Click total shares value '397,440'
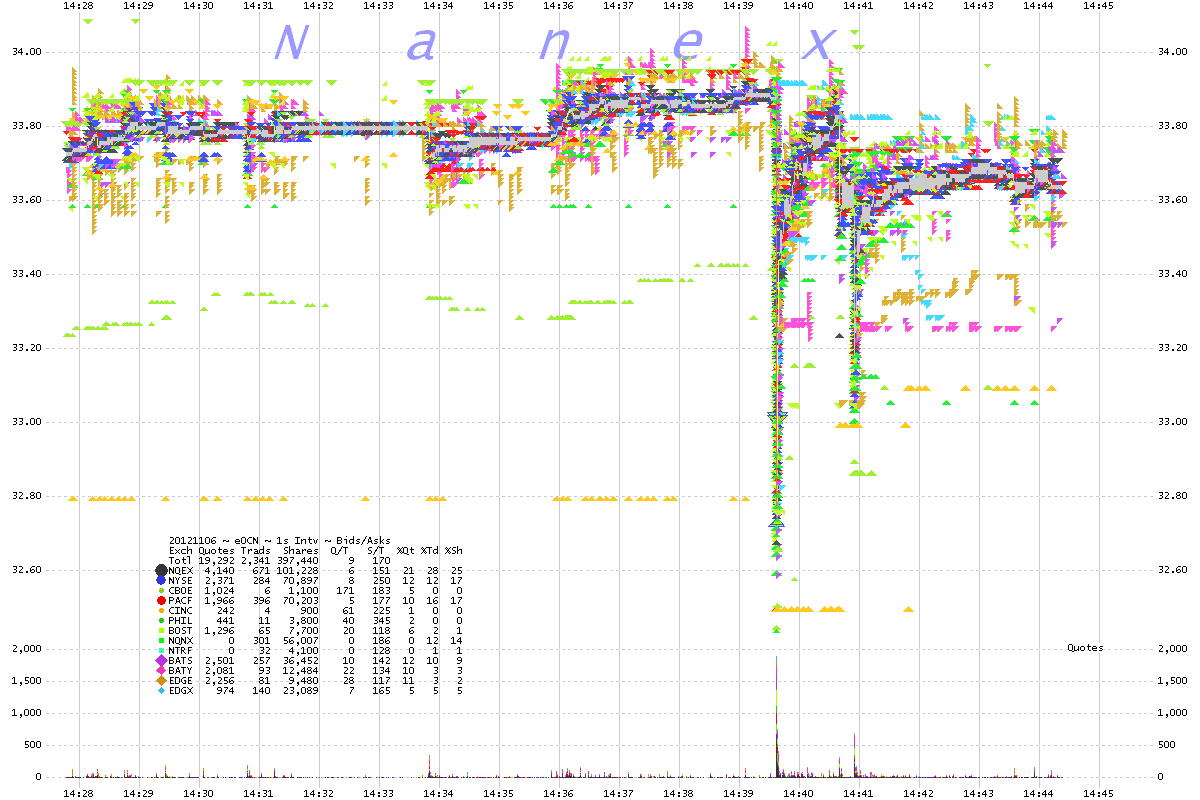1200x800 pixels. 298,560
